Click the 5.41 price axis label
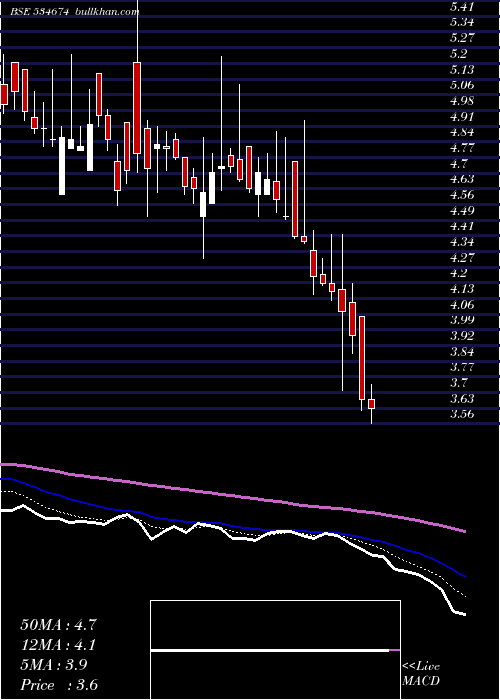500x700 pixels. [x=462, y=7]
